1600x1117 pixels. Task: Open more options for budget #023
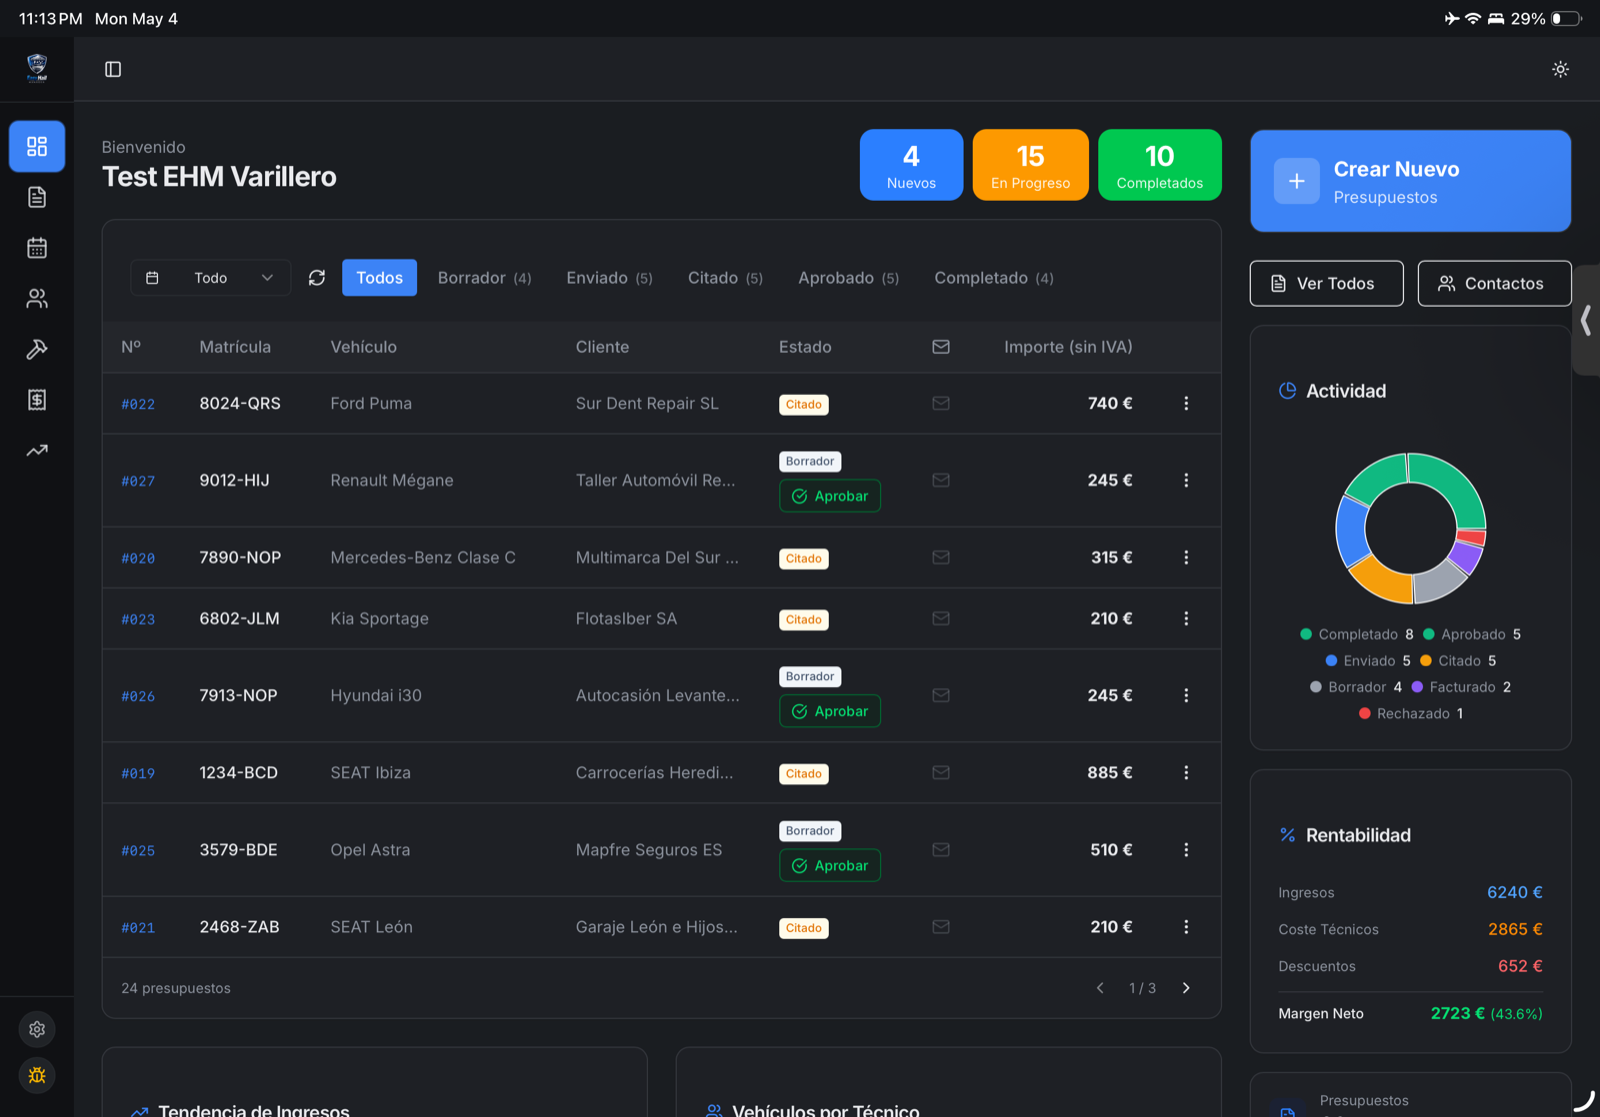click(1186, 618)
